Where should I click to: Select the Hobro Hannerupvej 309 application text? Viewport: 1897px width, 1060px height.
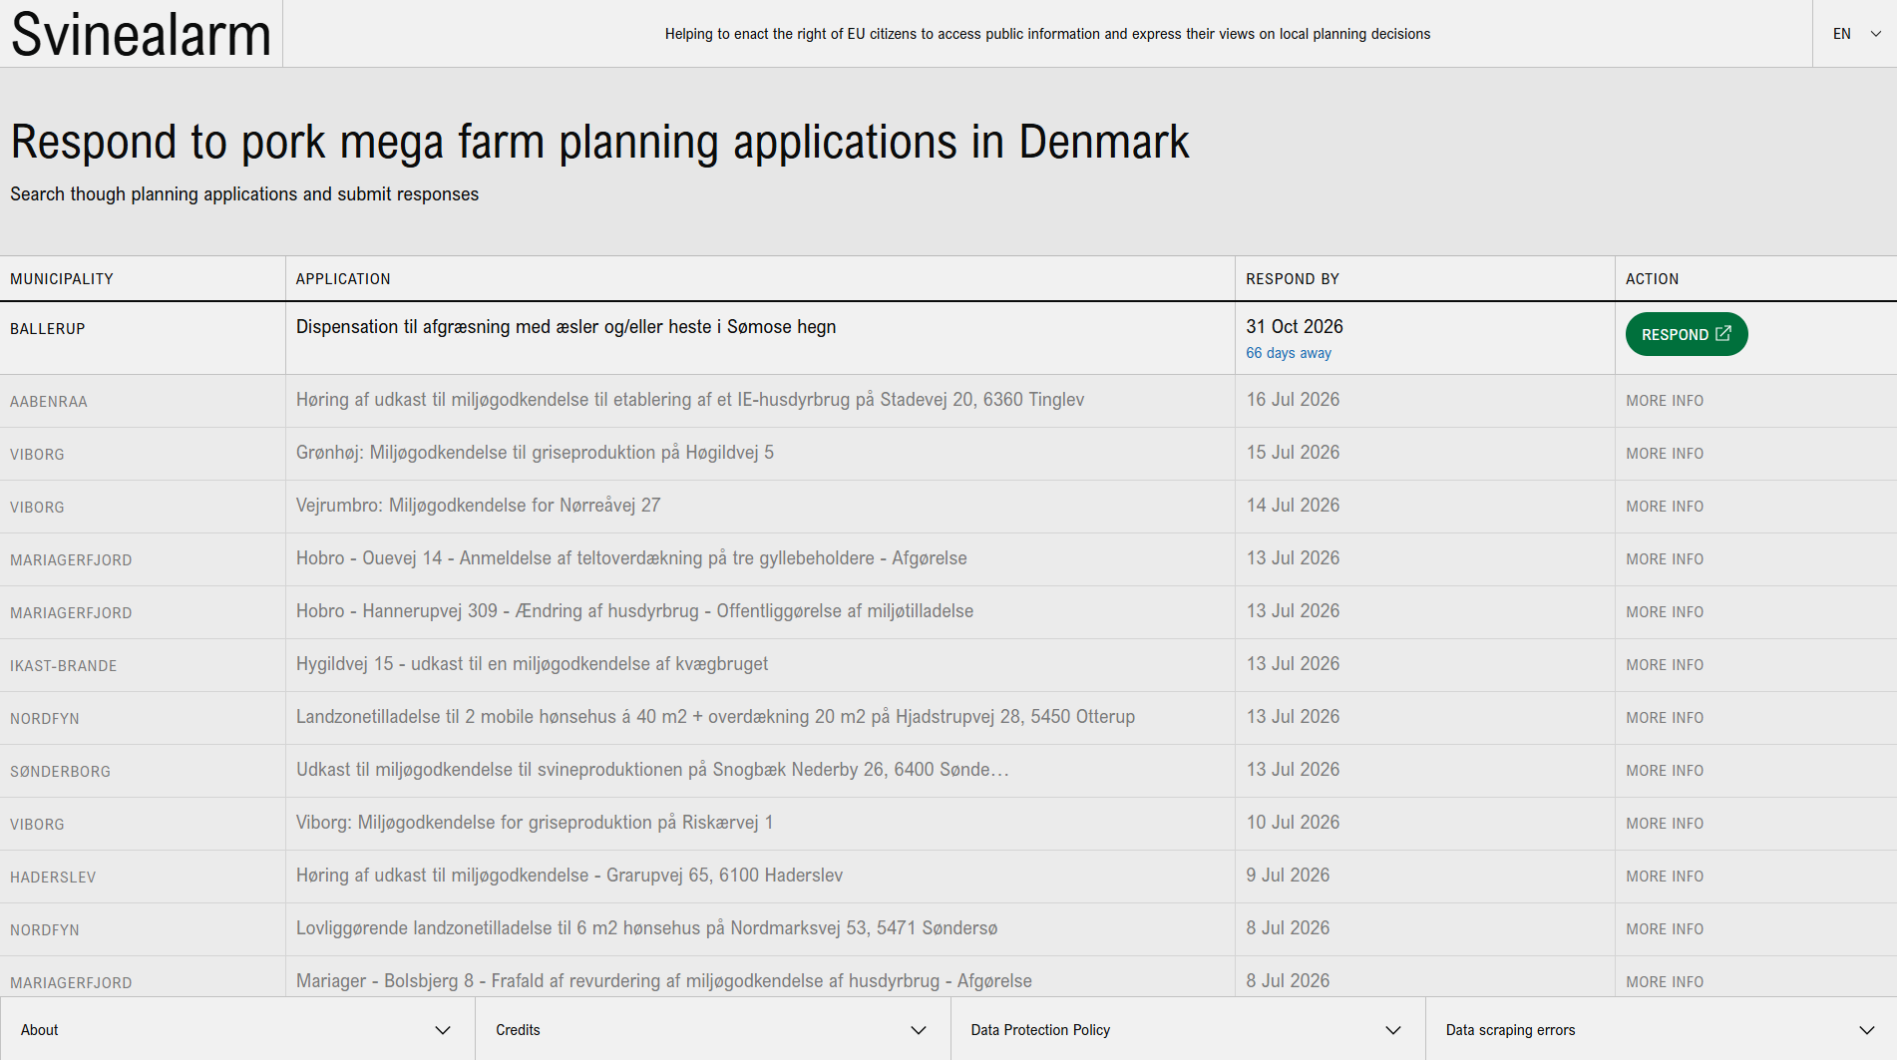click(634, 611)
